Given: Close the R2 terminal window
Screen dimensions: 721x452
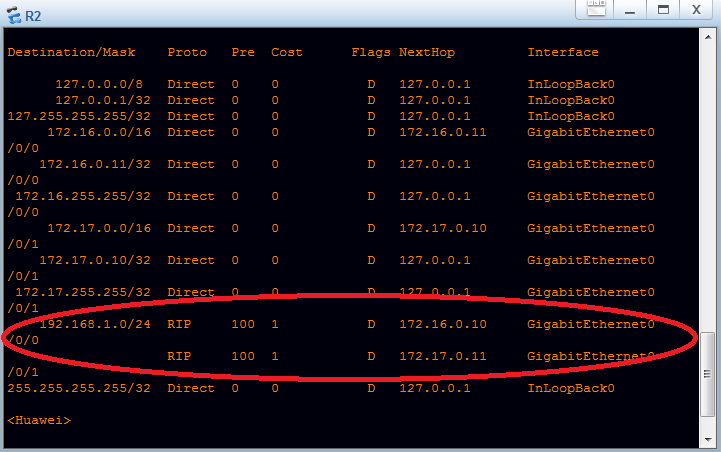Looking at the screenshot, I should click(x=696, y=10).
